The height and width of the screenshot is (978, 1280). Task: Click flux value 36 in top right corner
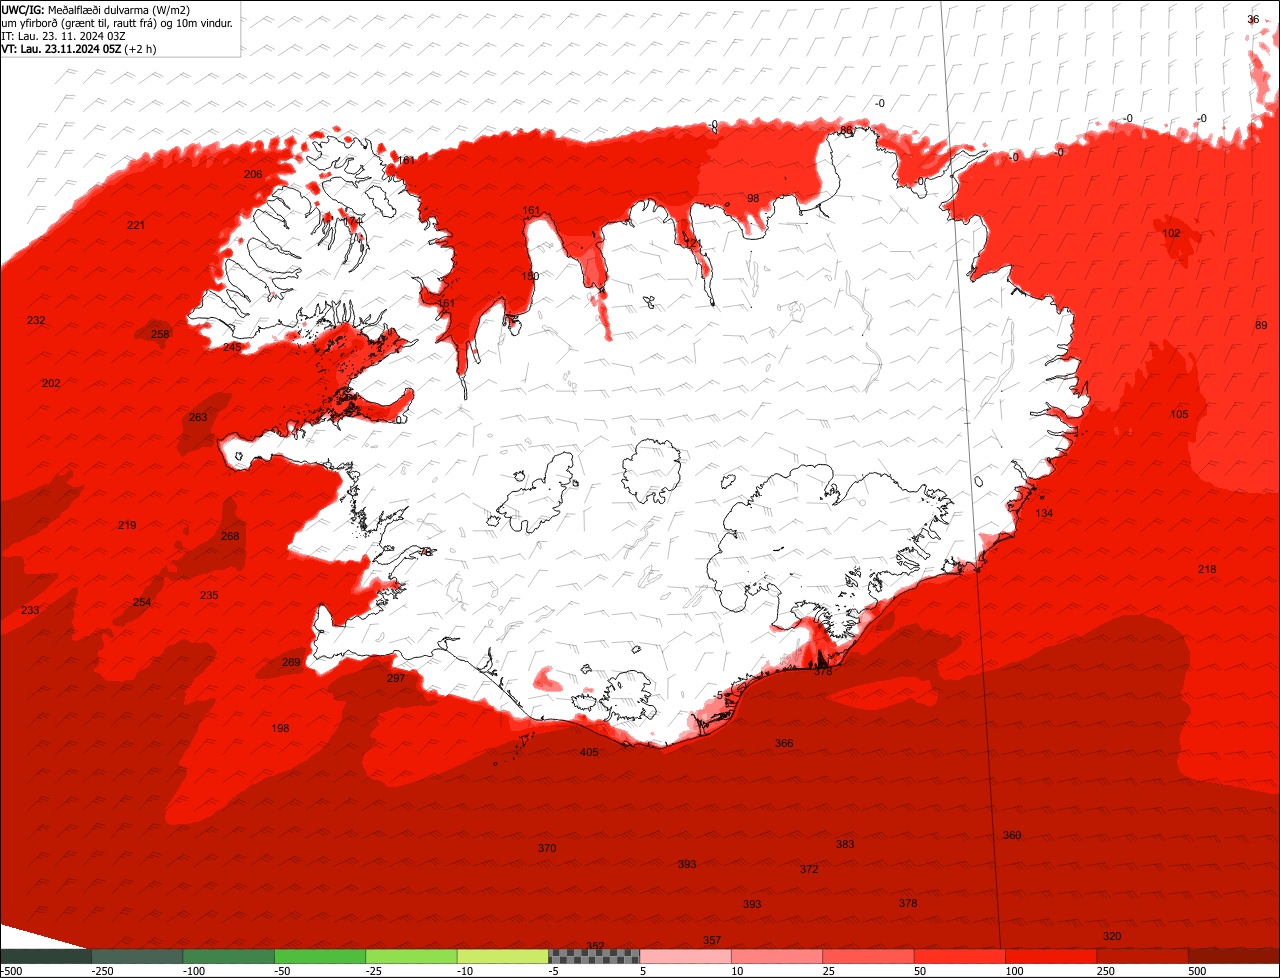(x=1253, y=19)
